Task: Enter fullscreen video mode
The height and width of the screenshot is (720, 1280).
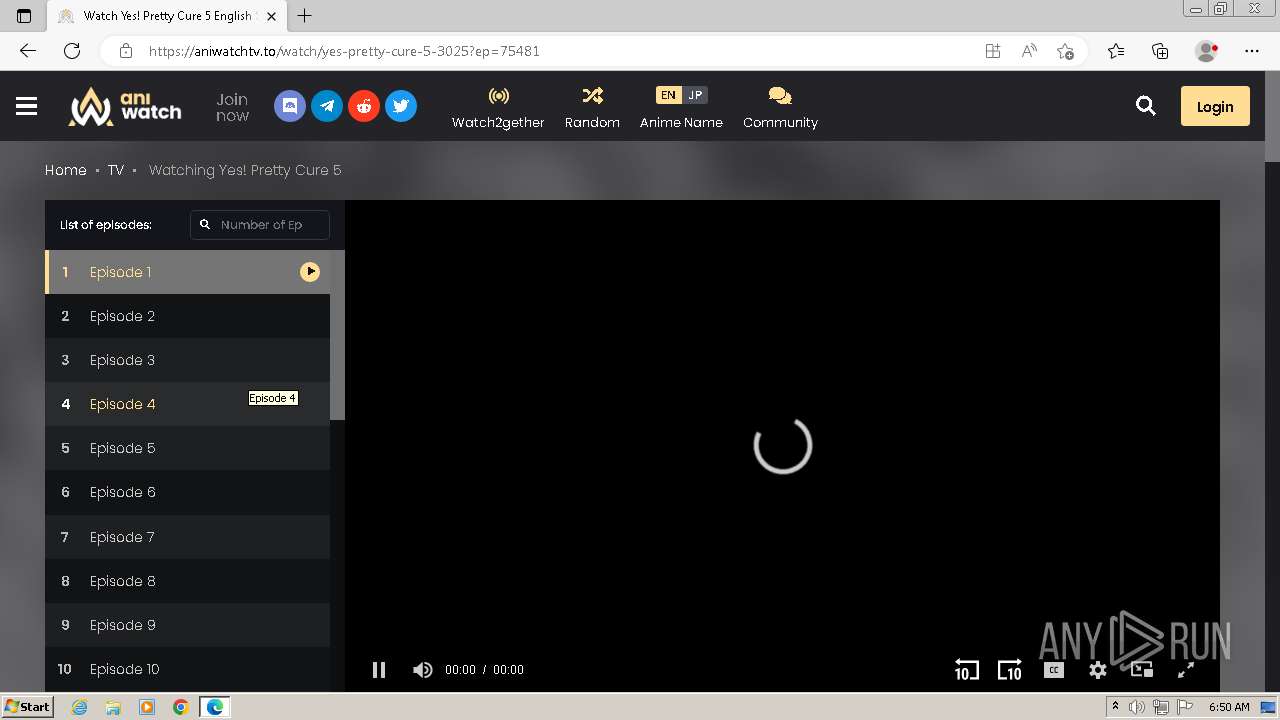Action: [1186, 670]
